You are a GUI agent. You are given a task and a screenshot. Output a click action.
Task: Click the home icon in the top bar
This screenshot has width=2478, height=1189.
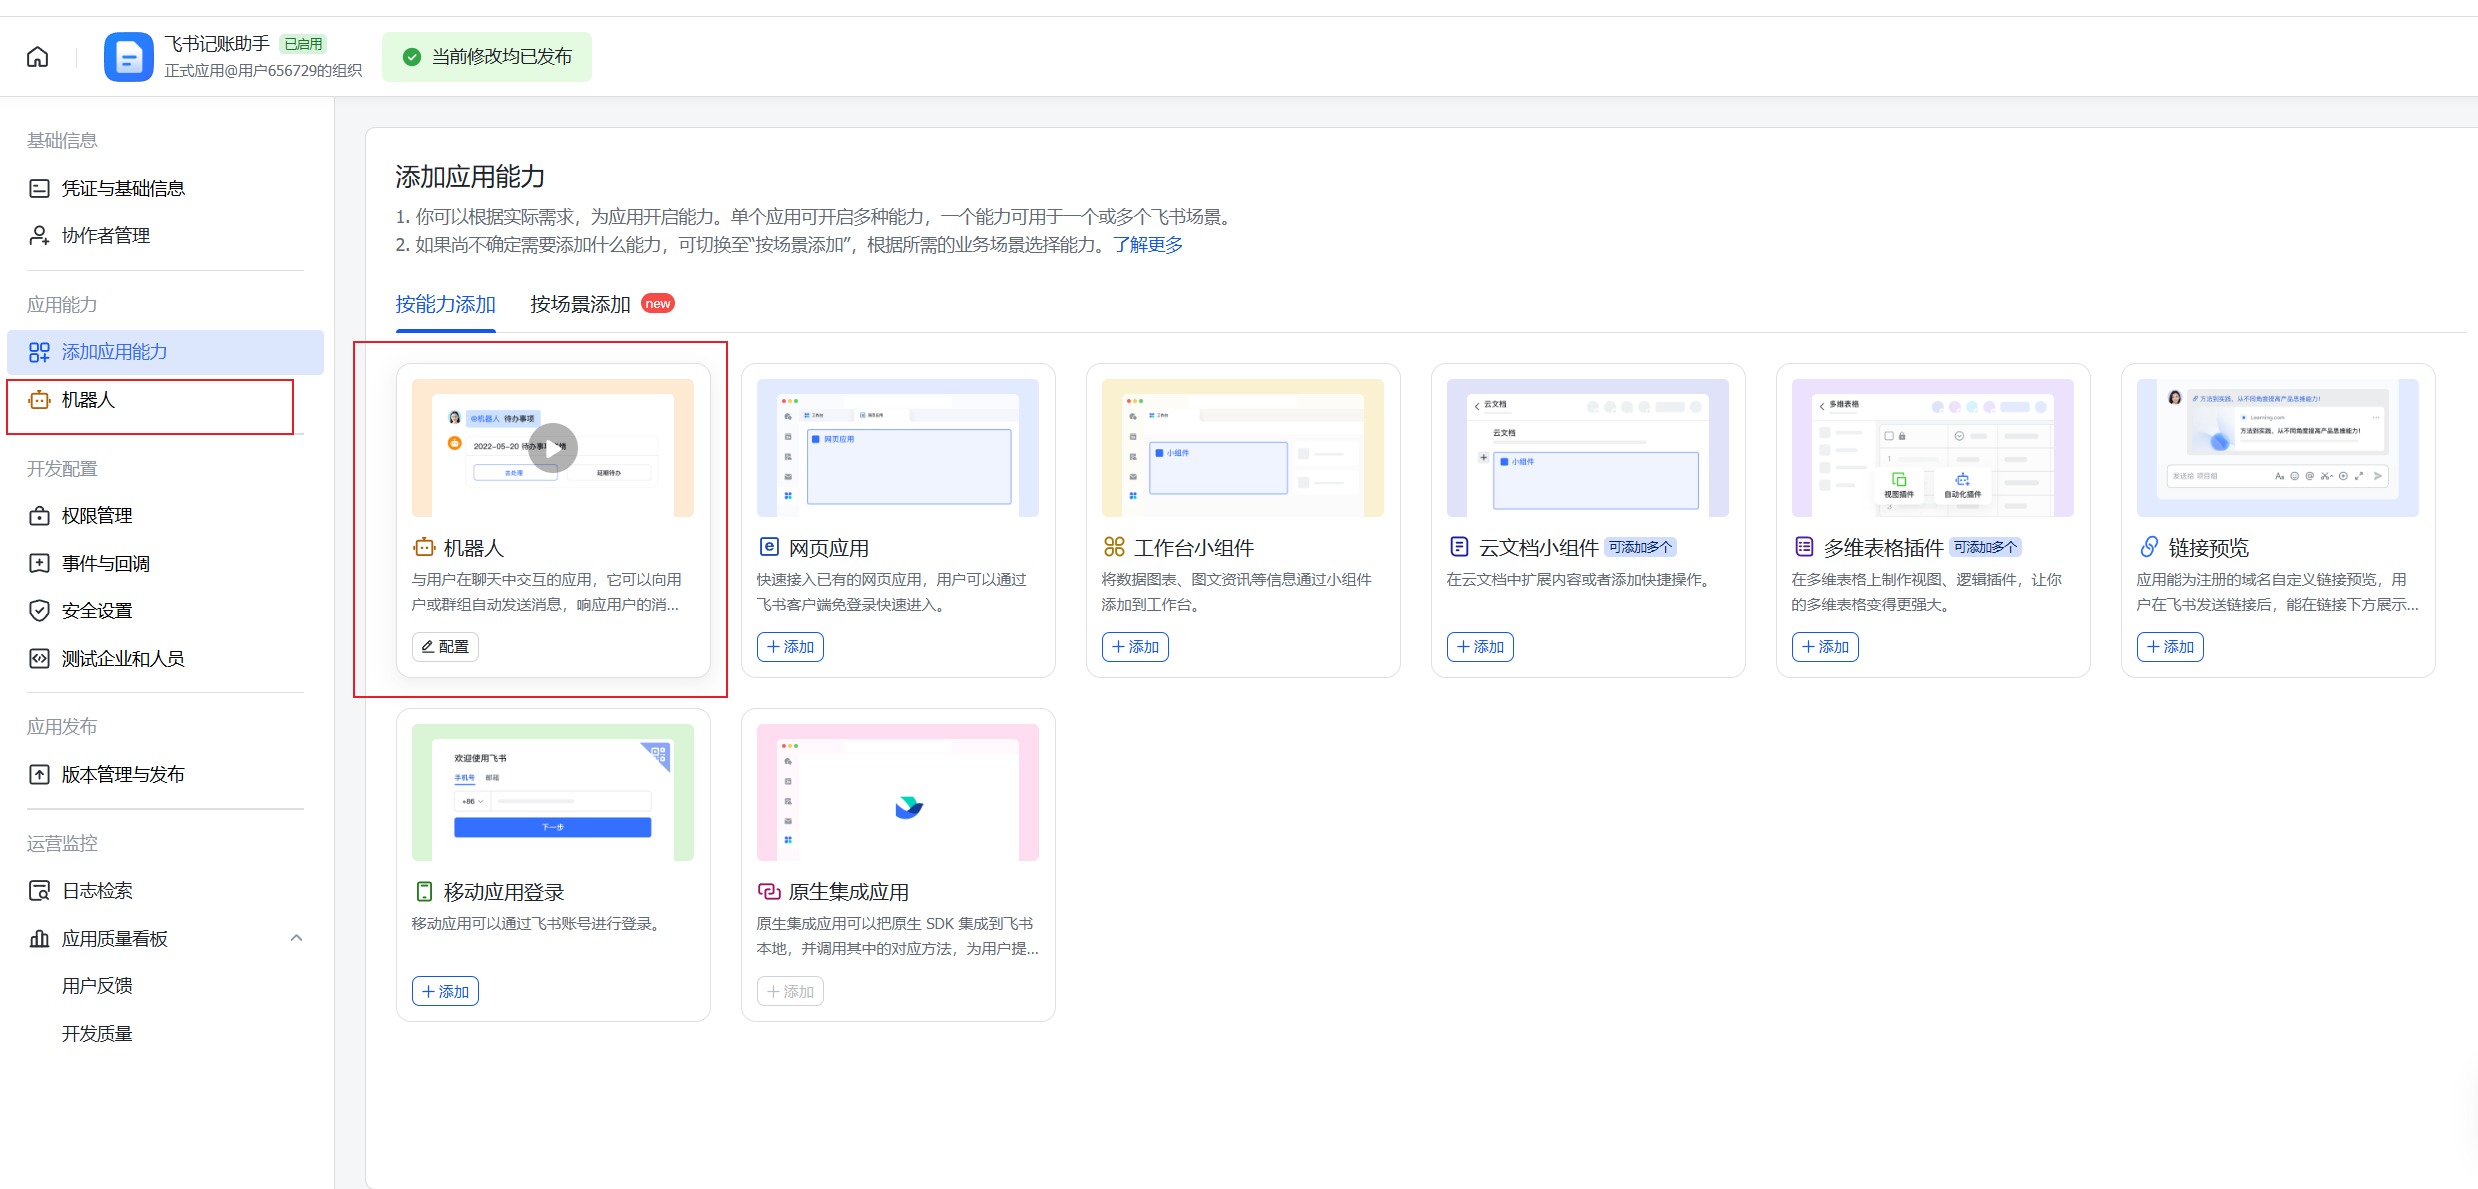click(x=37, y=57)
